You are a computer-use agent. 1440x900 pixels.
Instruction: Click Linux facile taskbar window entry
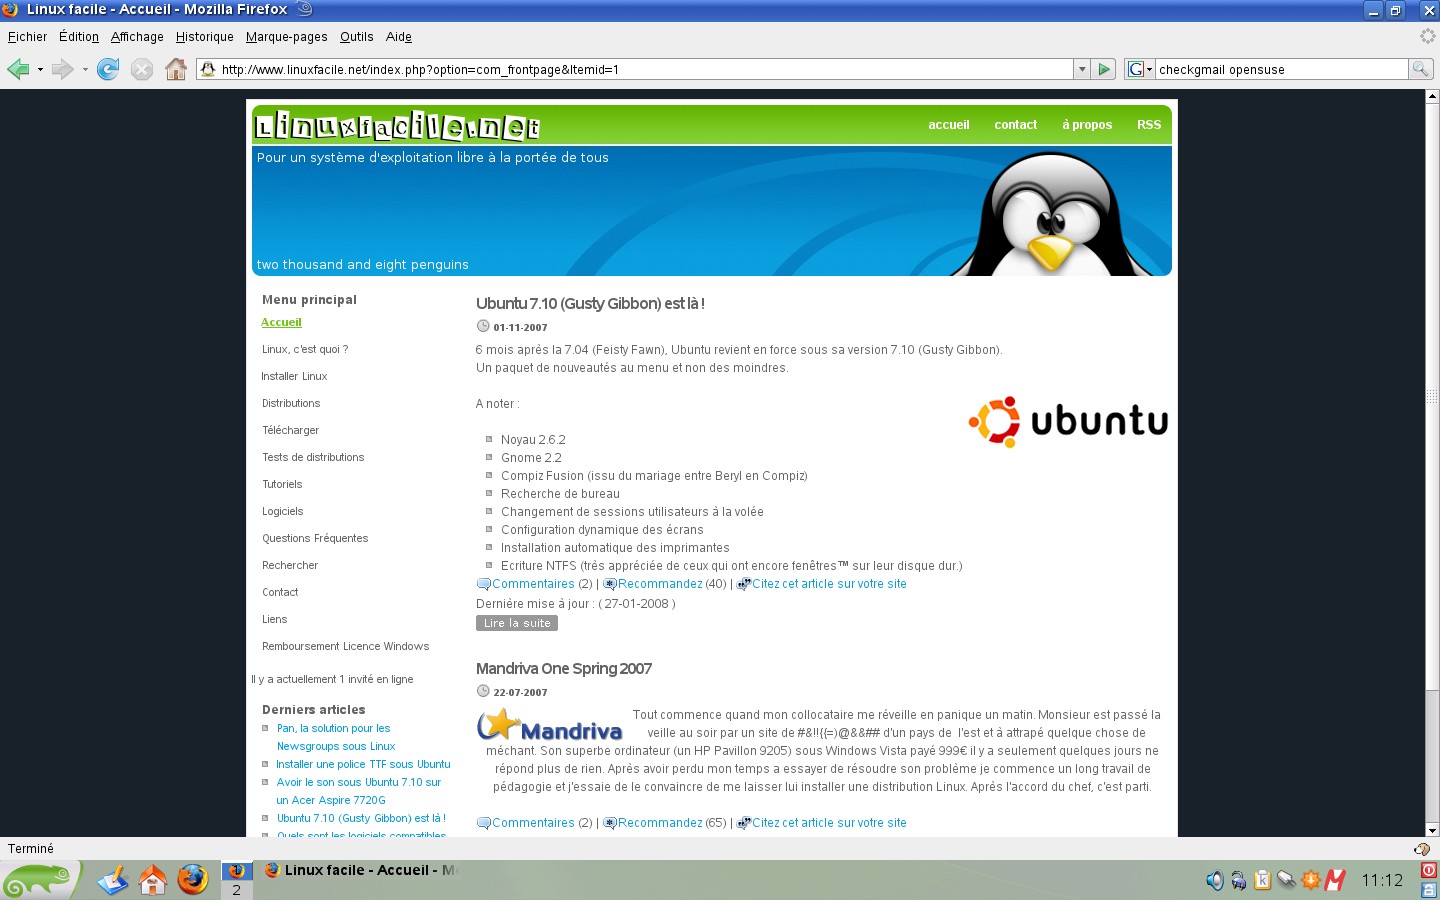(363, 870)
